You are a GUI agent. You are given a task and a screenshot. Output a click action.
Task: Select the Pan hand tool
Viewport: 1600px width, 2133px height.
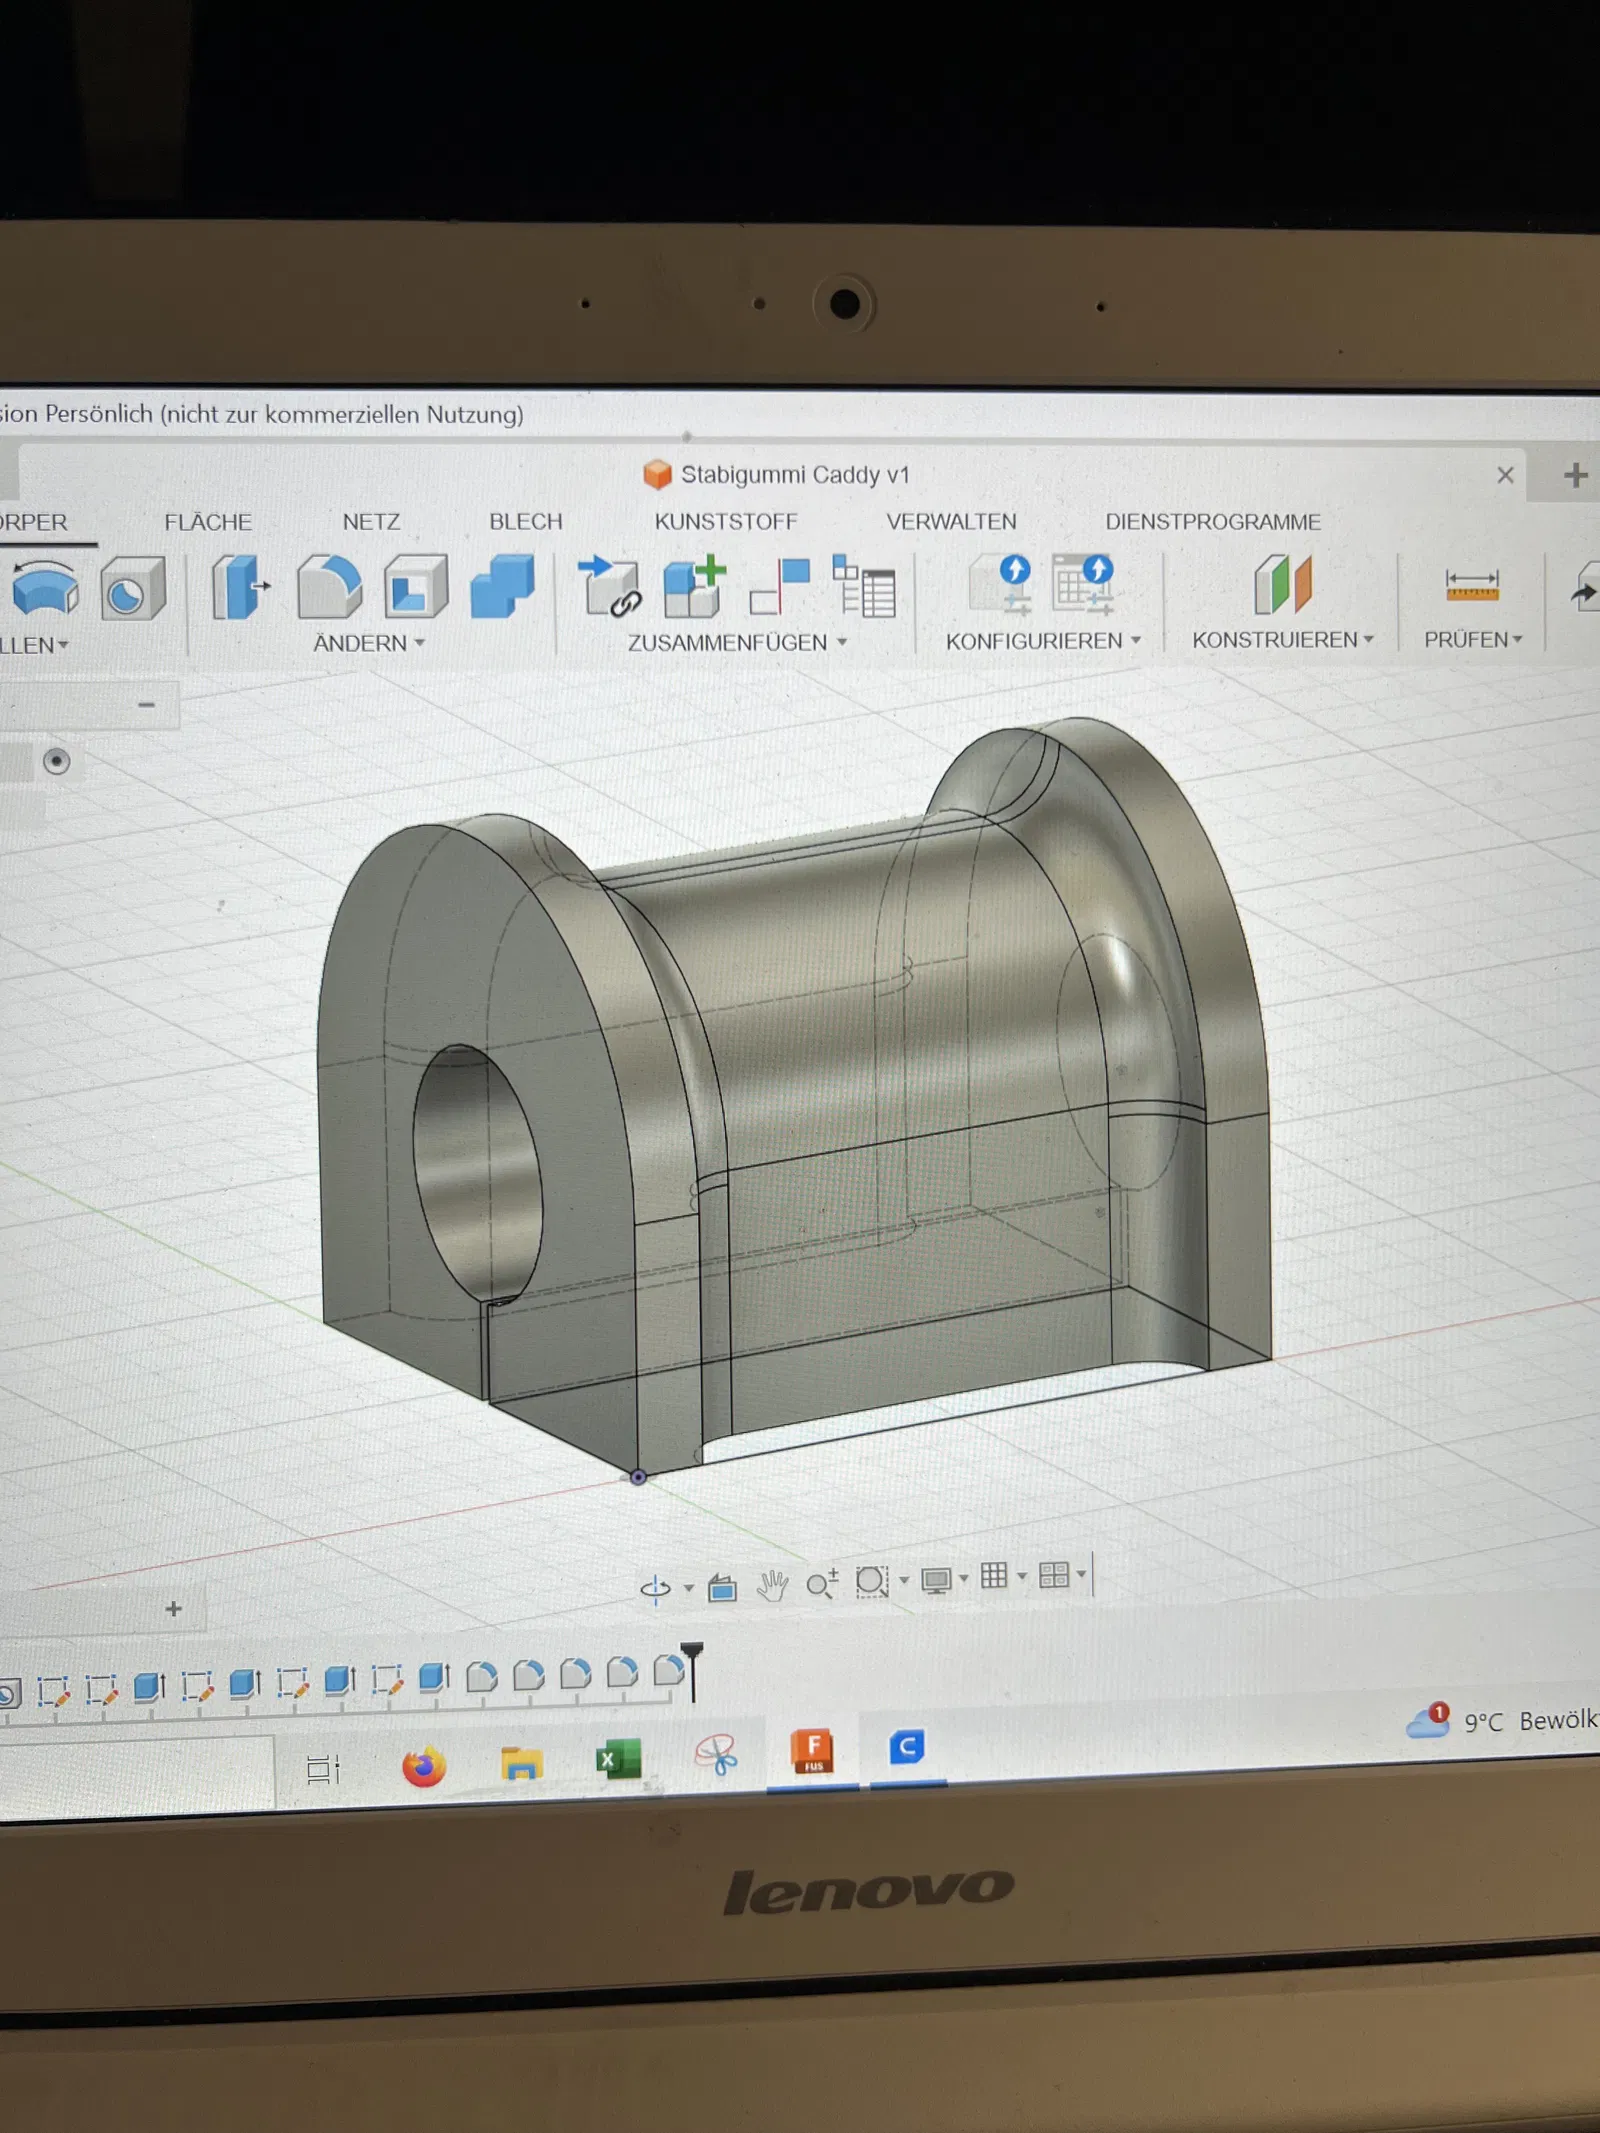[772, 1585]
